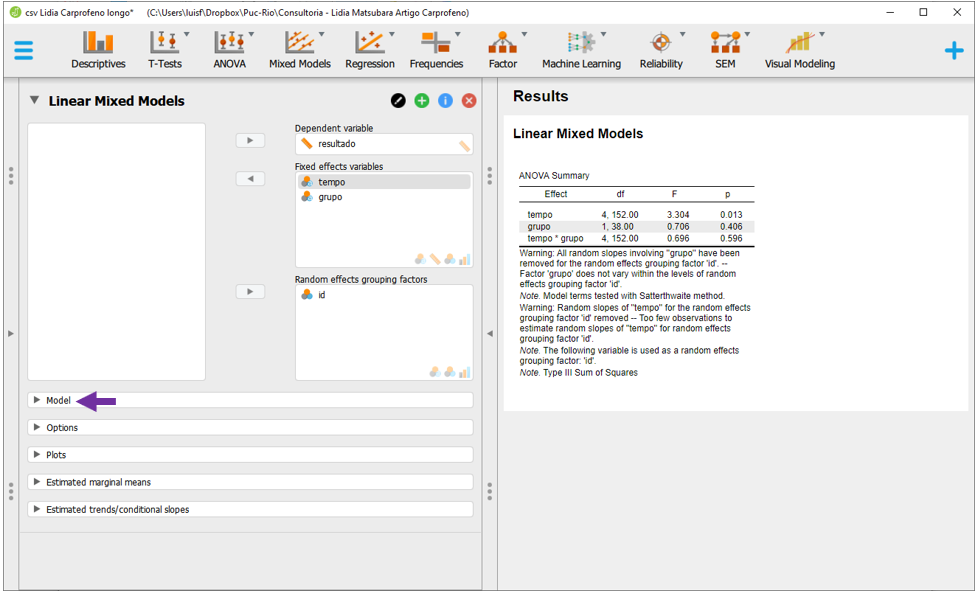This screenshot has width=980, height=594.
Task: Open the Frequencies analysis menu
Action: [x=436, y=49]
